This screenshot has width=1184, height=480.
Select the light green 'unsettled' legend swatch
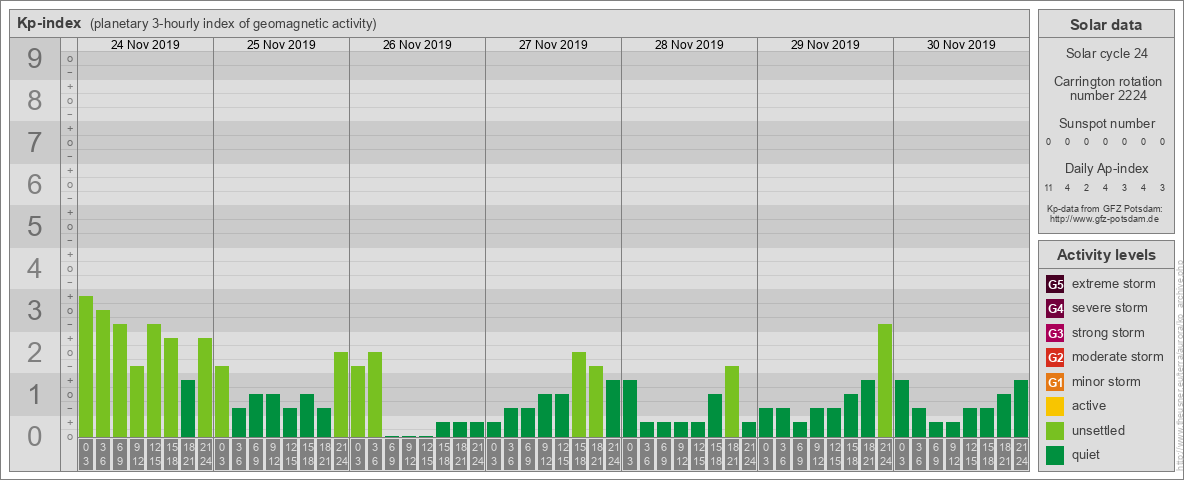click(x=1056, y=431)
